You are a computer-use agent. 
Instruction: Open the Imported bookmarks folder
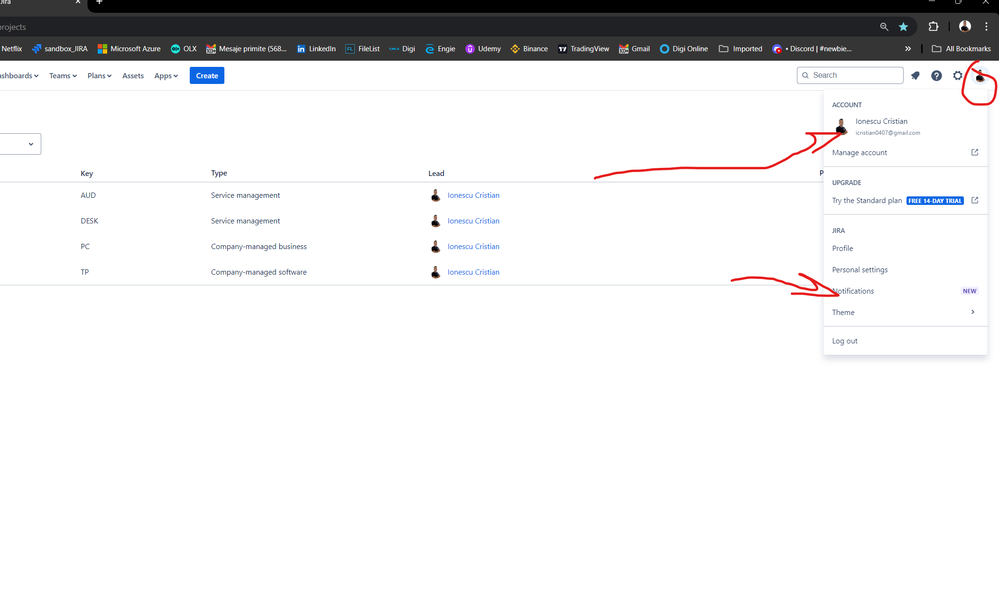click(740, 48)
